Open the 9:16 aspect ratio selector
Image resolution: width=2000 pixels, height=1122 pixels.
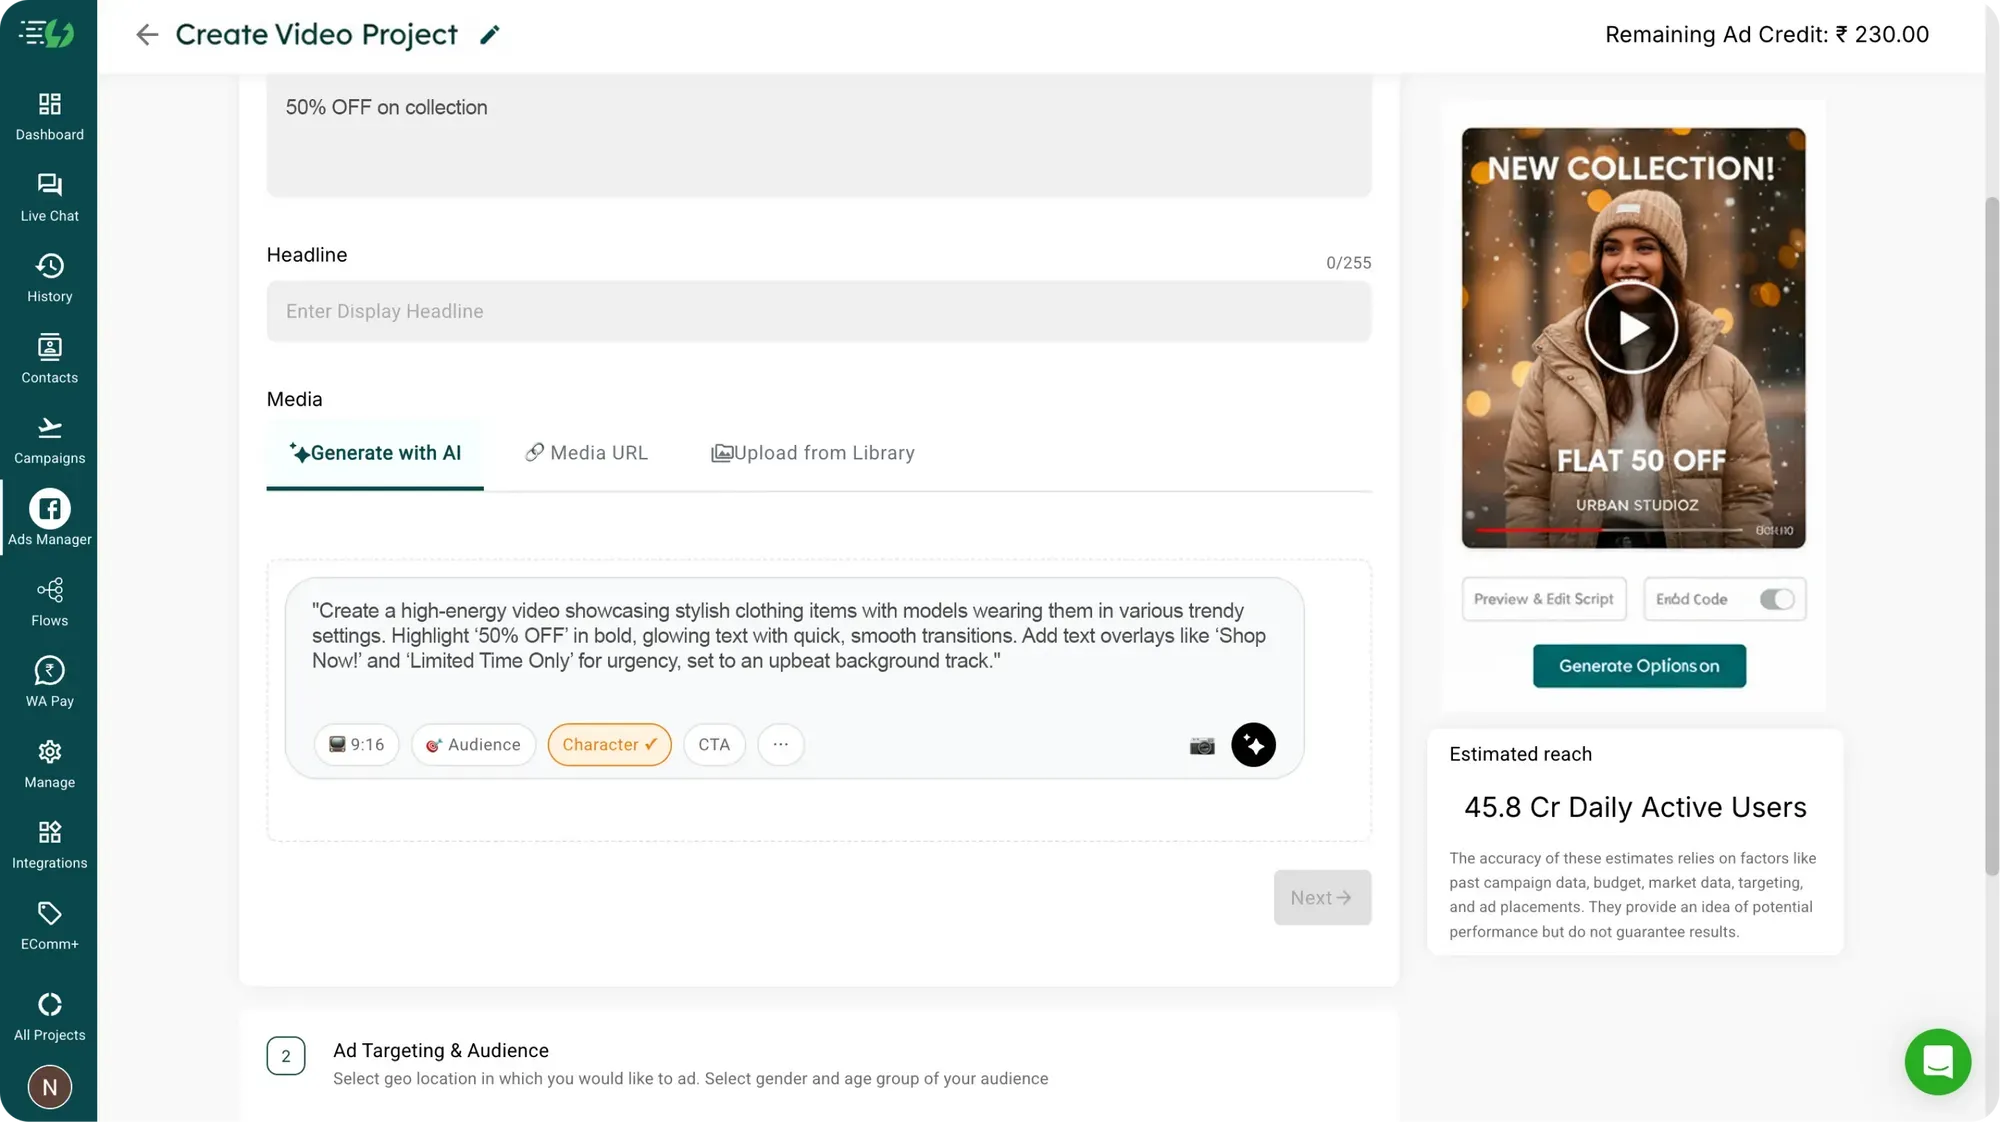point(356,745)
